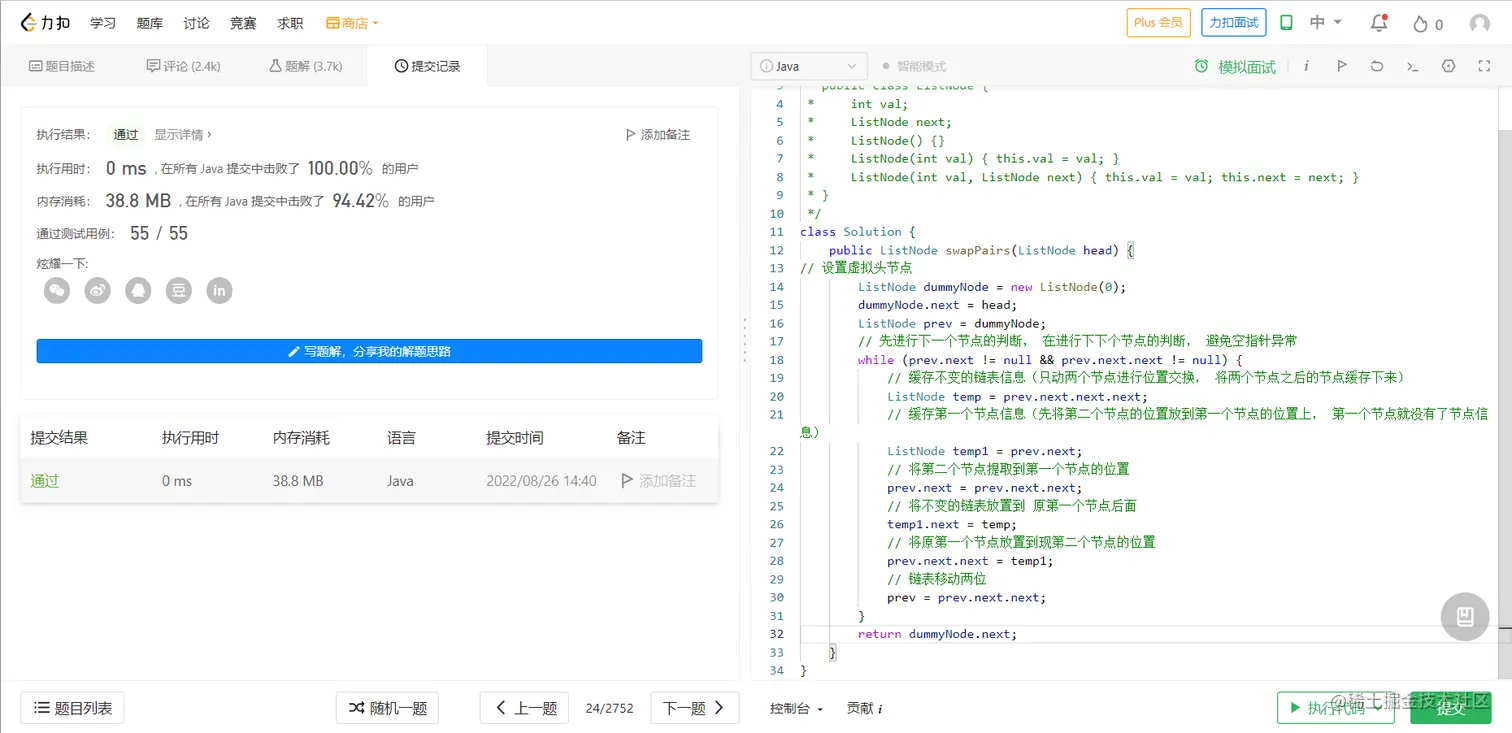Click the "24/2752" problem counter
The image size is (1512, 733).
tap(610, 708)
